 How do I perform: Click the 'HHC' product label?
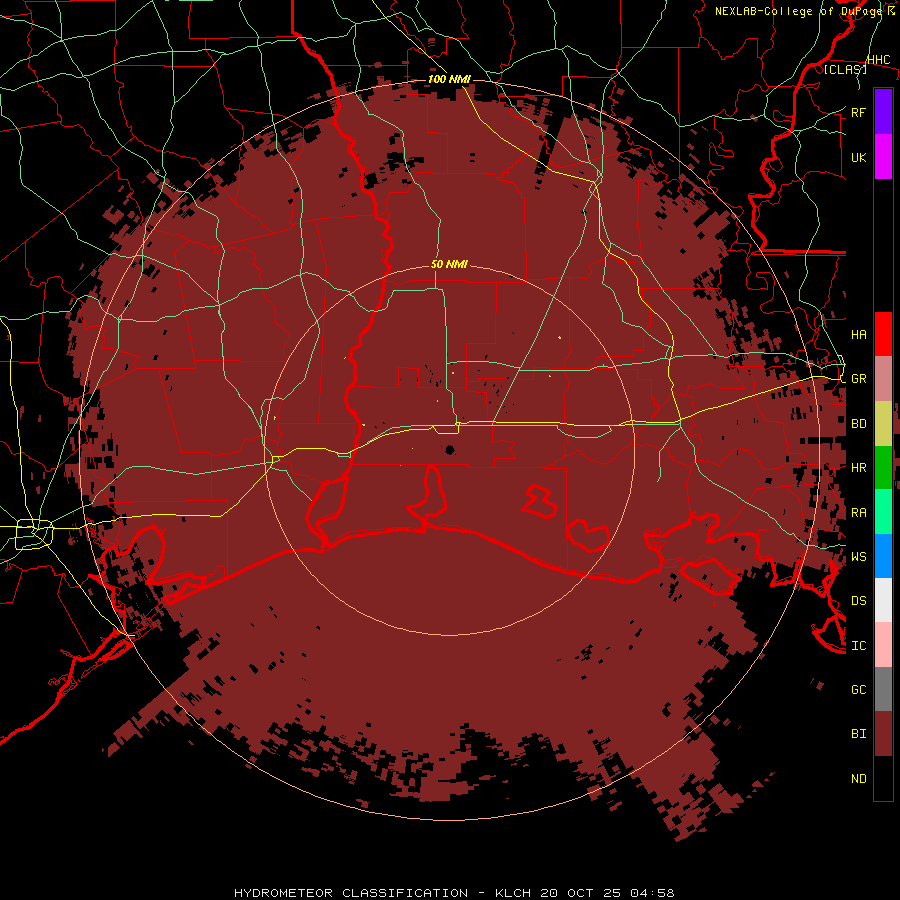pos(879,60)
